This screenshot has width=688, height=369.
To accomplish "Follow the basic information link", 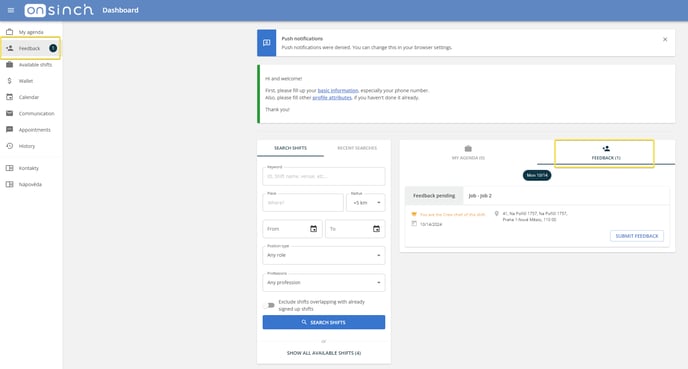I will (338, 90).
